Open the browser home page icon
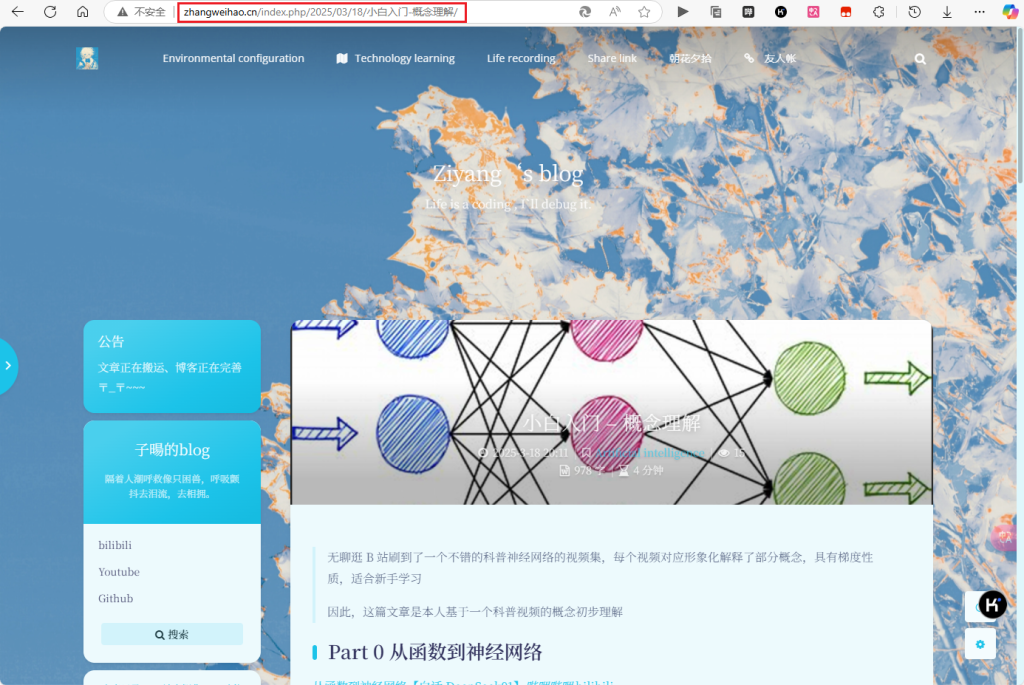This screenshot has width=1024, height=685. [x=82, y=12]
